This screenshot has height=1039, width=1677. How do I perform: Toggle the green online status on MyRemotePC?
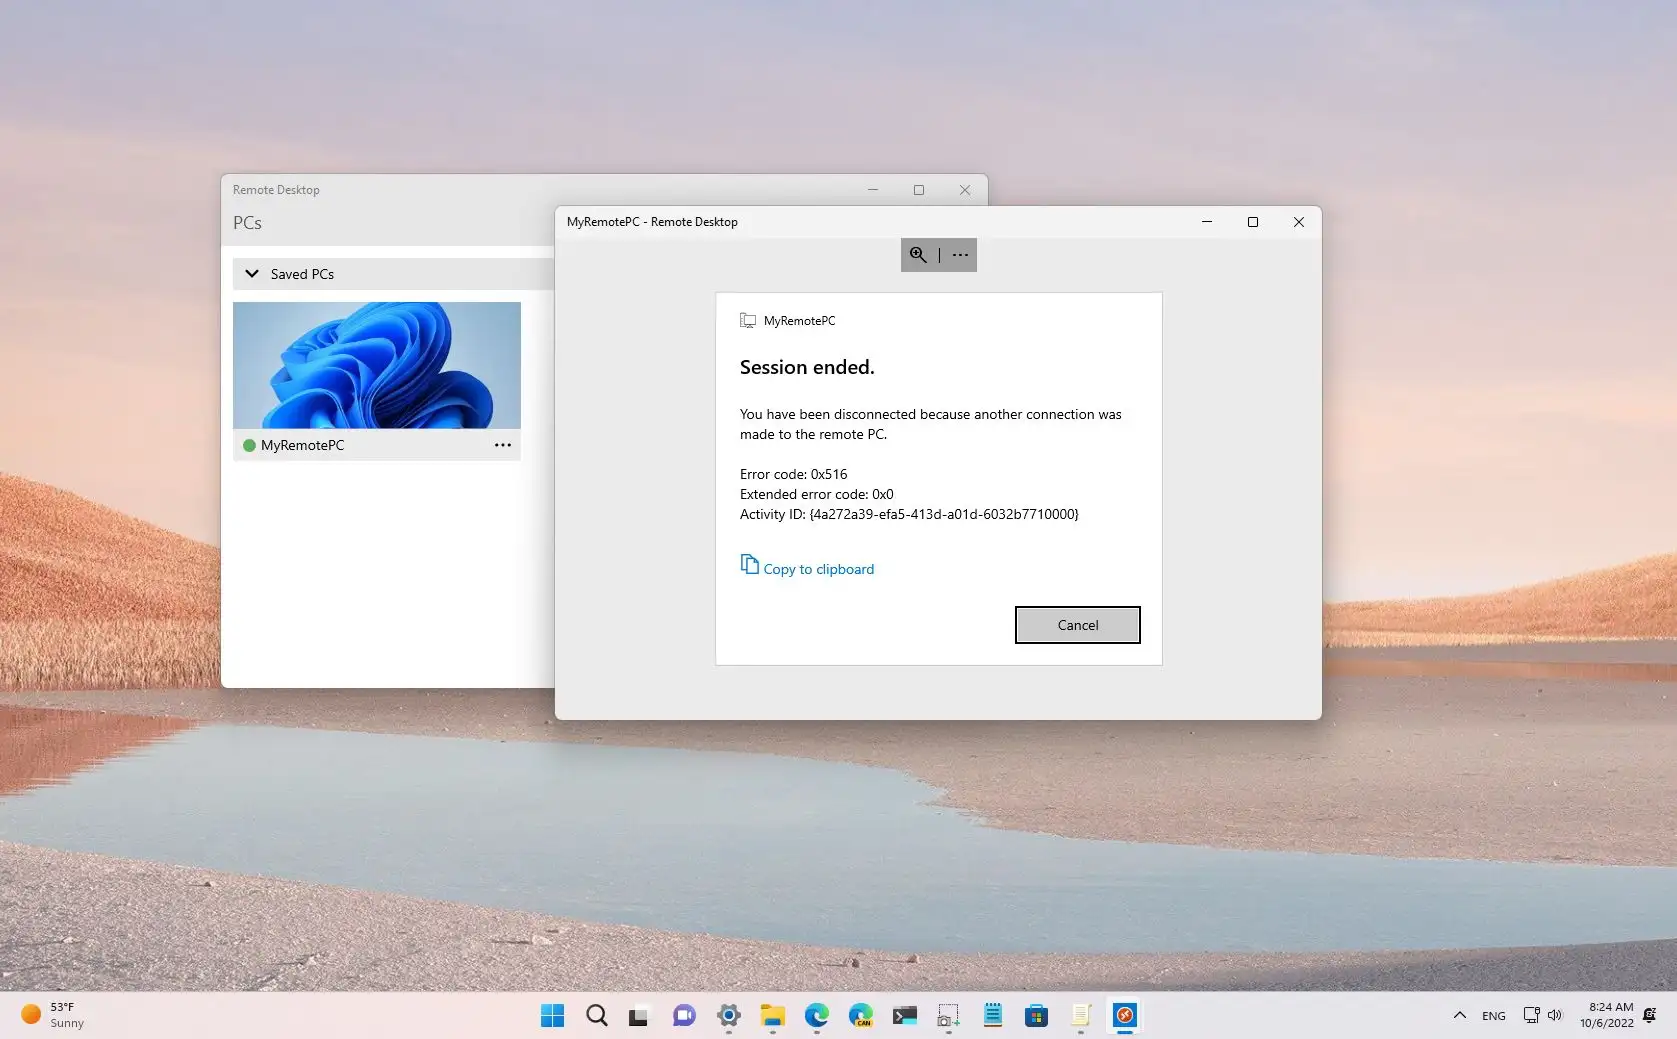249,446
